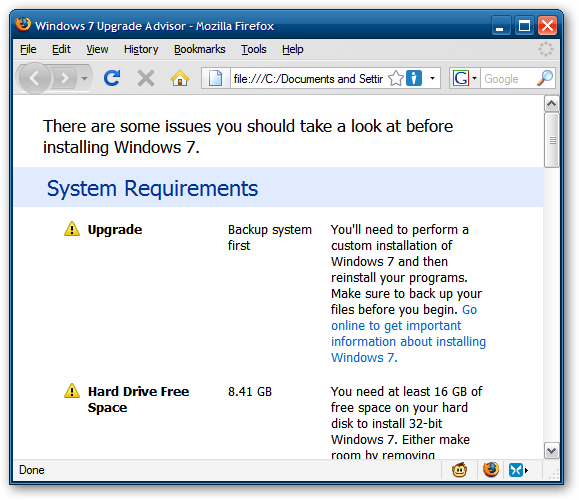Viewport: 579px width, 500px height.
Task: Click the magnifier search icon
Action: coord(545,78)
